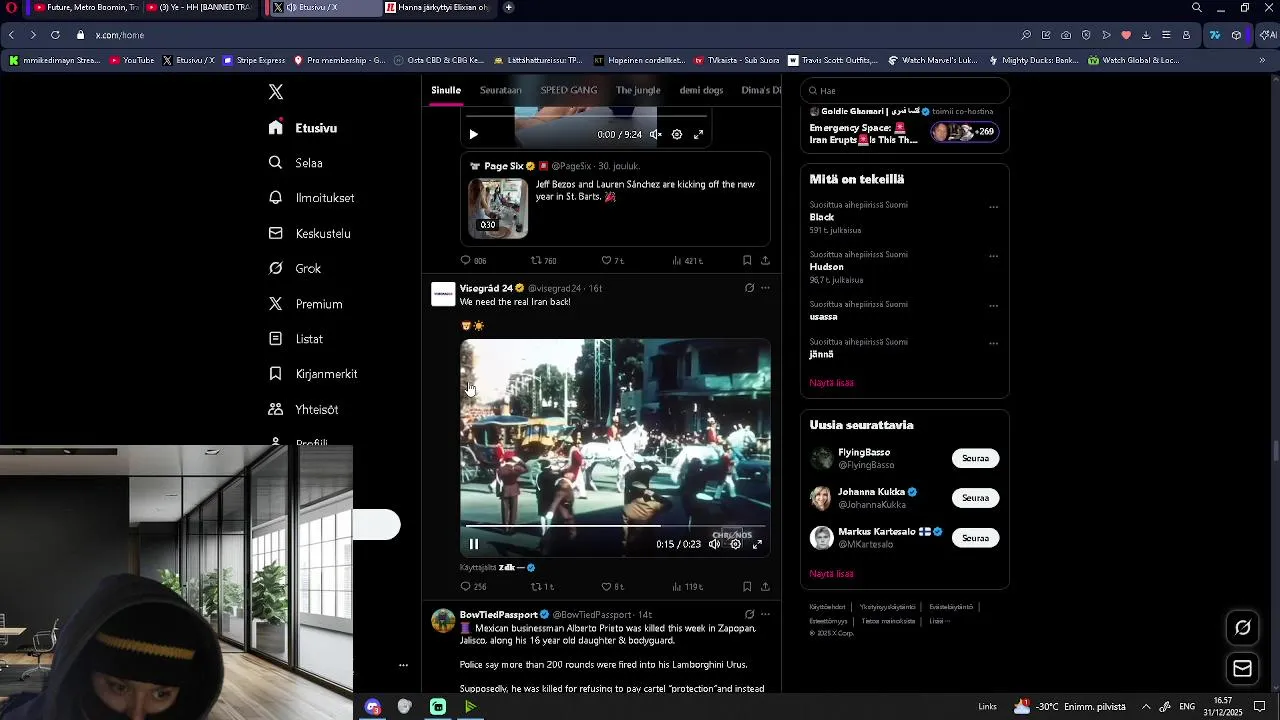Screen dimensions: 1280x720
Task: Open browser snapshot camera icon
Action: click(x=1066, y=35)
